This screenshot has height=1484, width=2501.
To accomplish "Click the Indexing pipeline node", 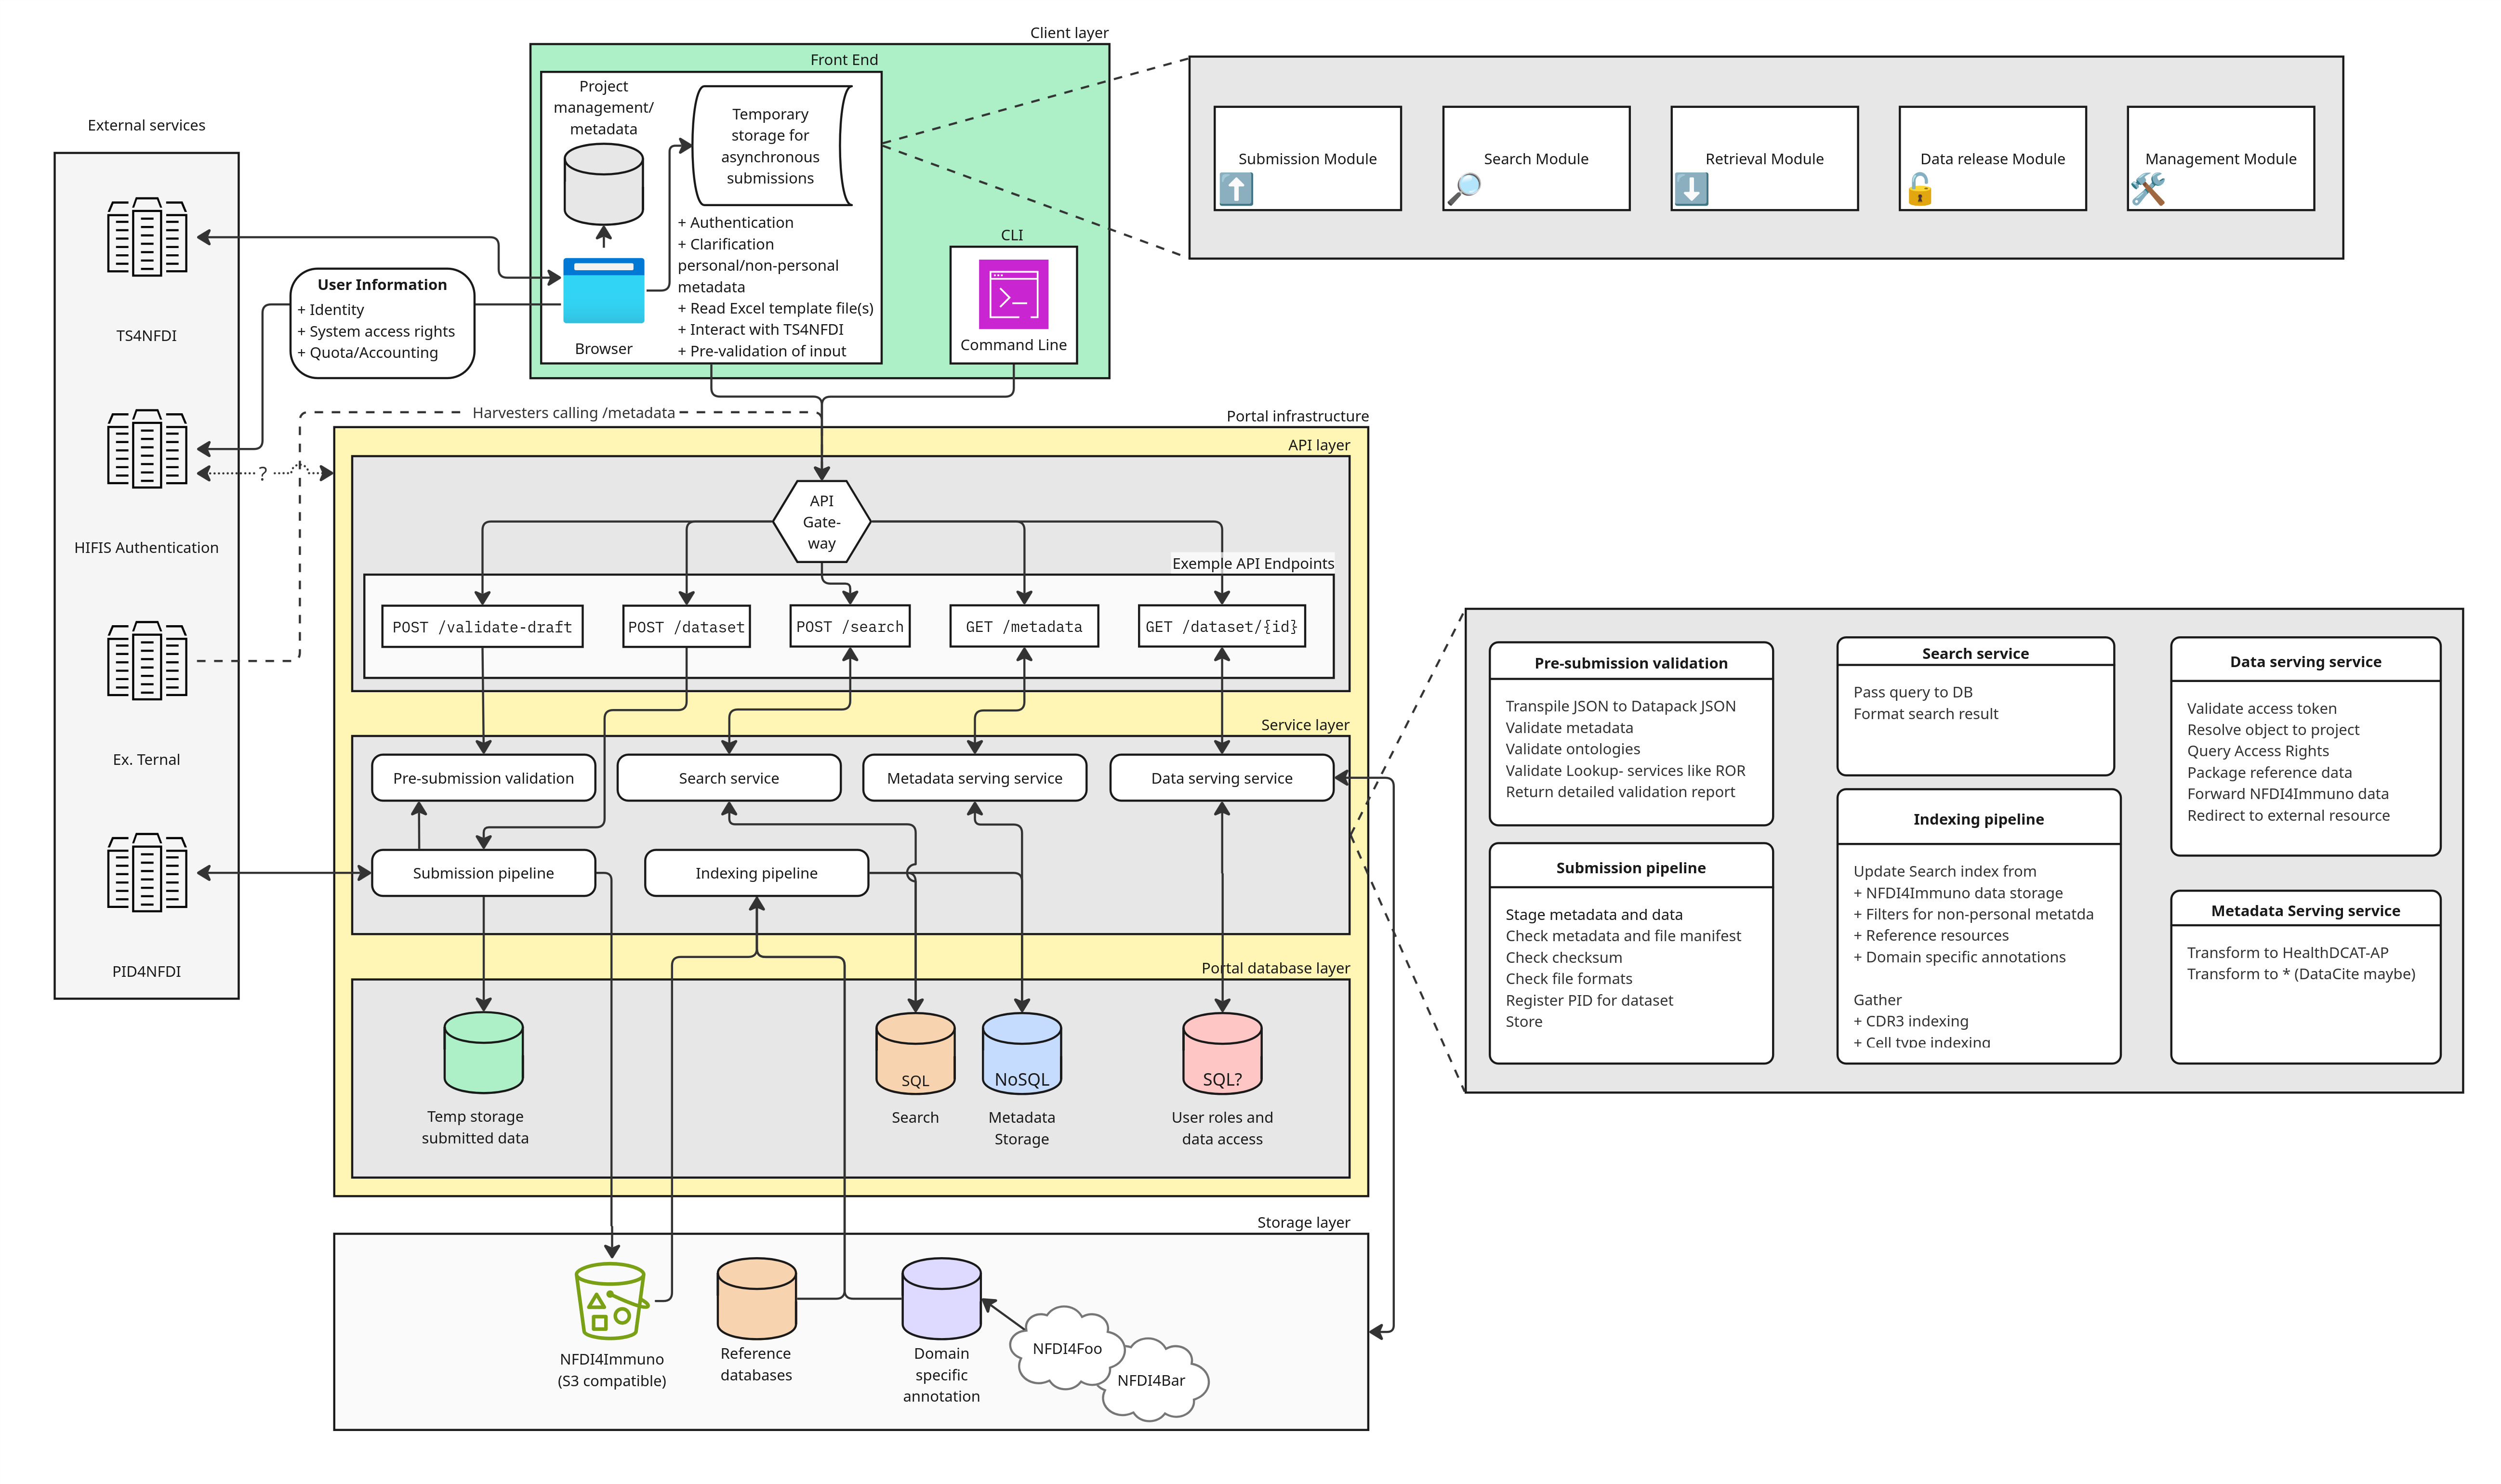I will point(756,873).
